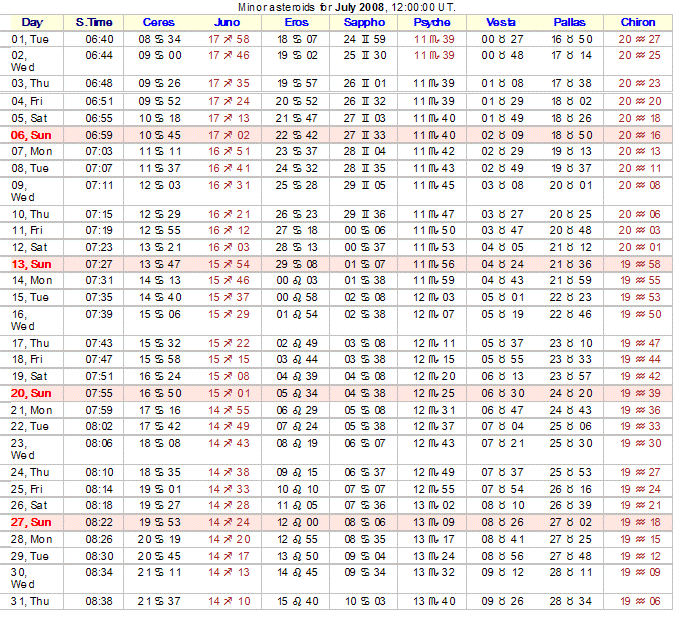Select the title text 'Minor asteroids for July 2008'
685x619 pixels.
pyautogui.click(x=311, y=7)
